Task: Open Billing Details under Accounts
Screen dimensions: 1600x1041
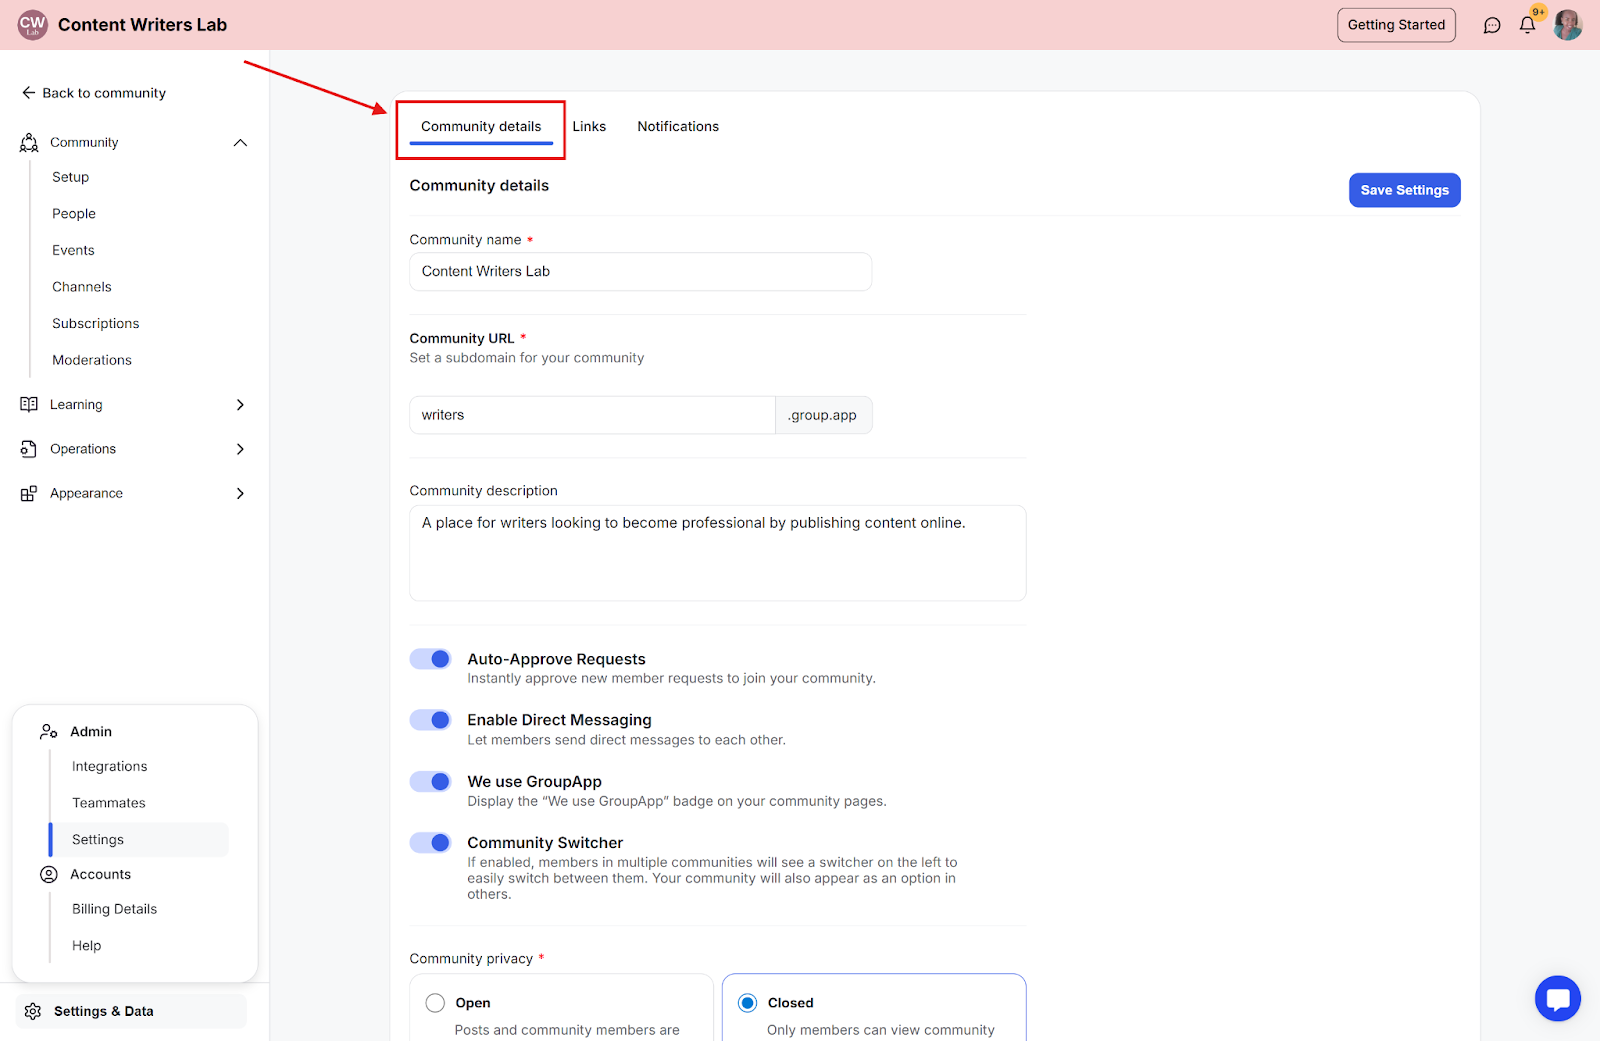Action: pyautogui.click(x=115, y=909)
